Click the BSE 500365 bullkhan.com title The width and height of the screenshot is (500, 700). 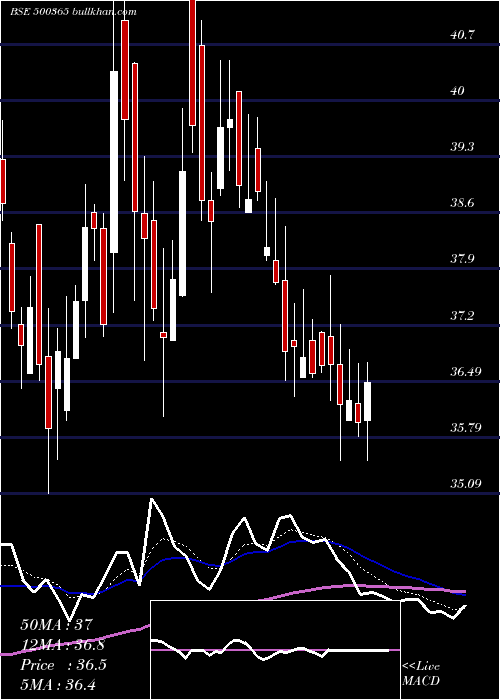click(73, 12)
